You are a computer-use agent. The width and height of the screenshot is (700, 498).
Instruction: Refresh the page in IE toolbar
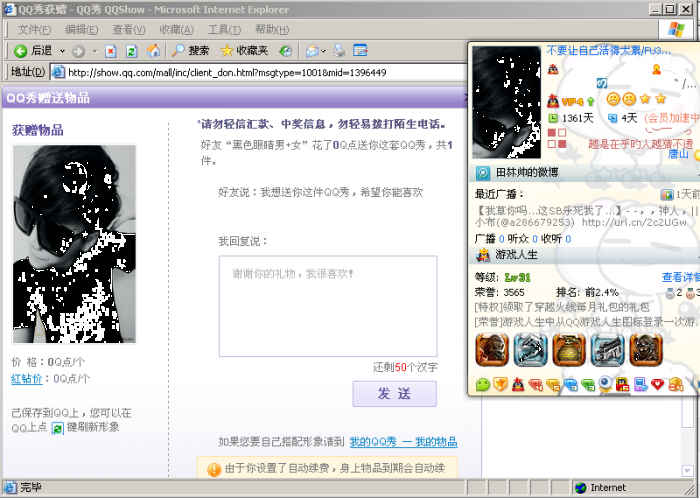click(x=131, y=51)
